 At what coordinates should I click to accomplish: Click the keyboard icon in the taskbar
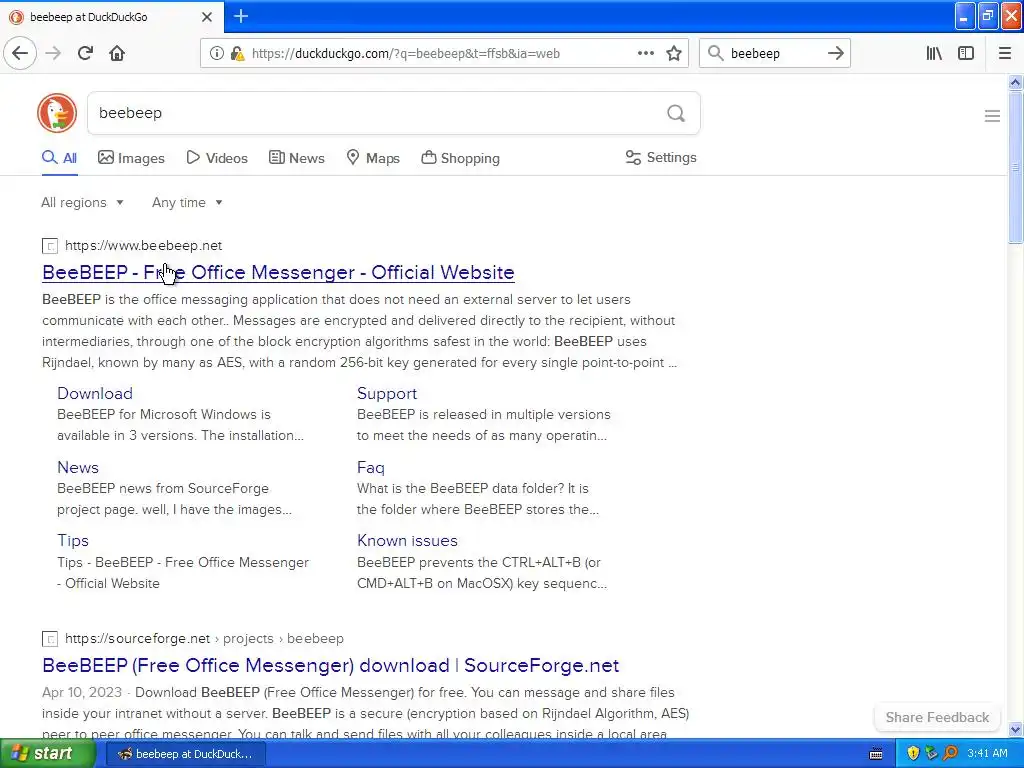(x=876, y=754)
